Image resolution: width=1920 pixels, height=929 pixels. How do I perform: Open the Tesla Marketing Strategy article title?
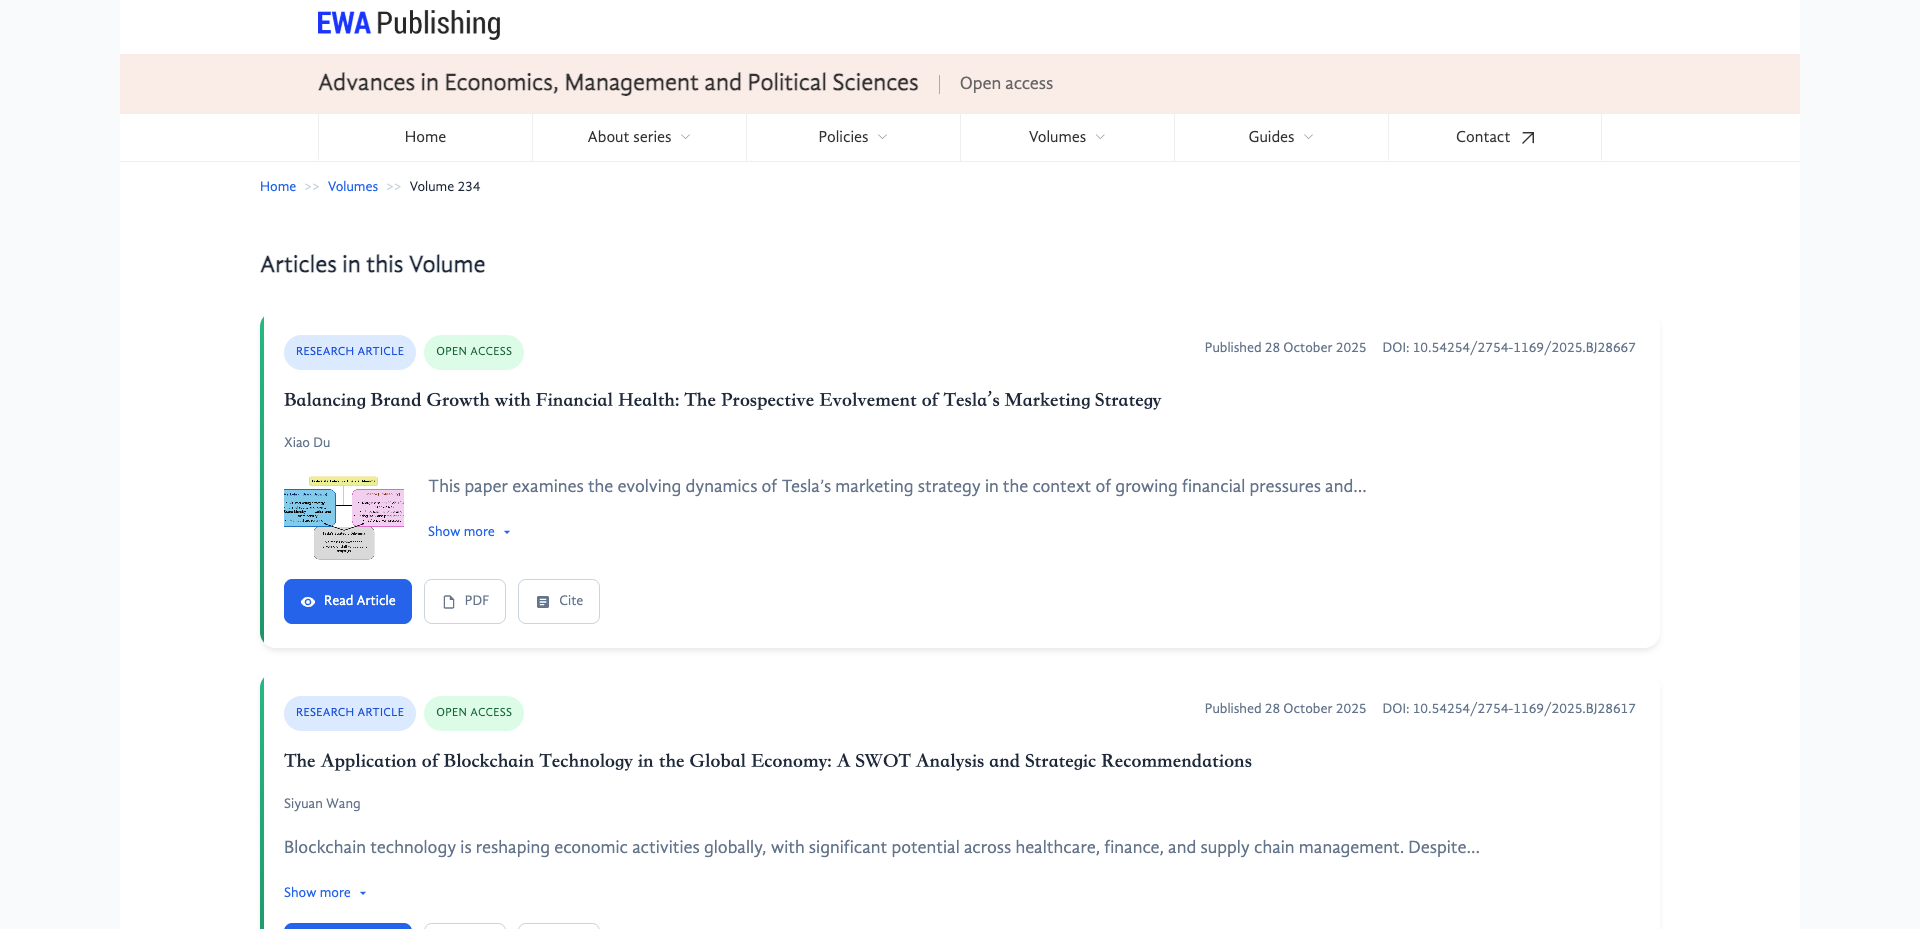click(x=722, y=400)
